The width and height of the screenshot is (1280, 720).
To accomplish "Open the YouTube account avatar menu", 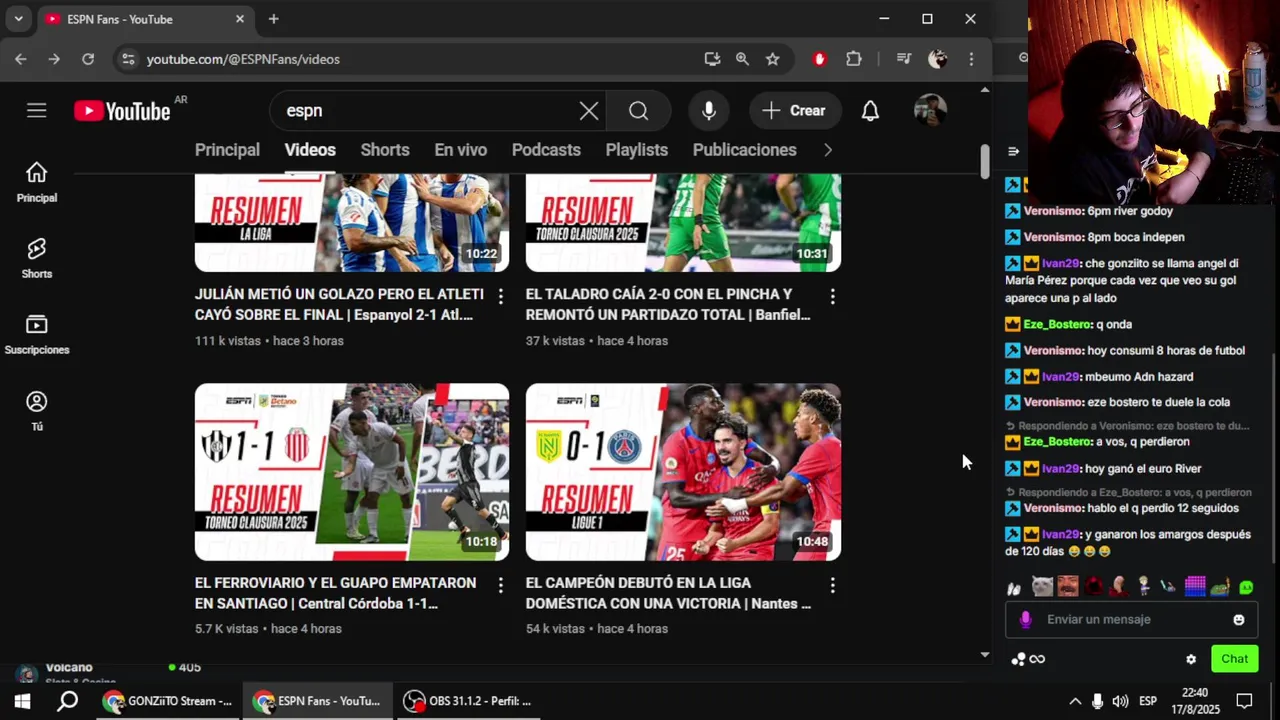I will (930, 111).
